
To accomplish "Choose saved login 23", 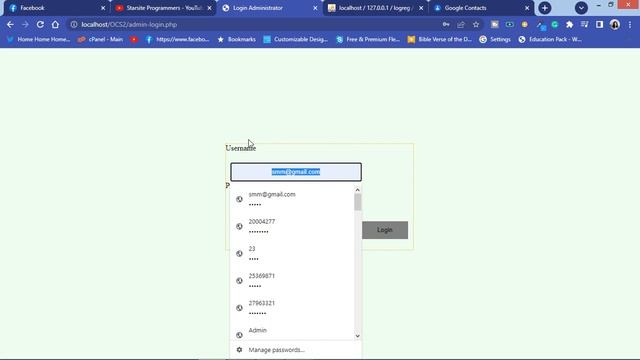I will (292, 253).
